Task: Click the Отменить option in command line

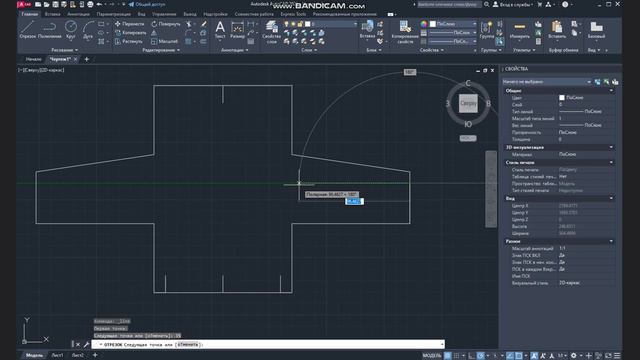Action: pos(188,344)
